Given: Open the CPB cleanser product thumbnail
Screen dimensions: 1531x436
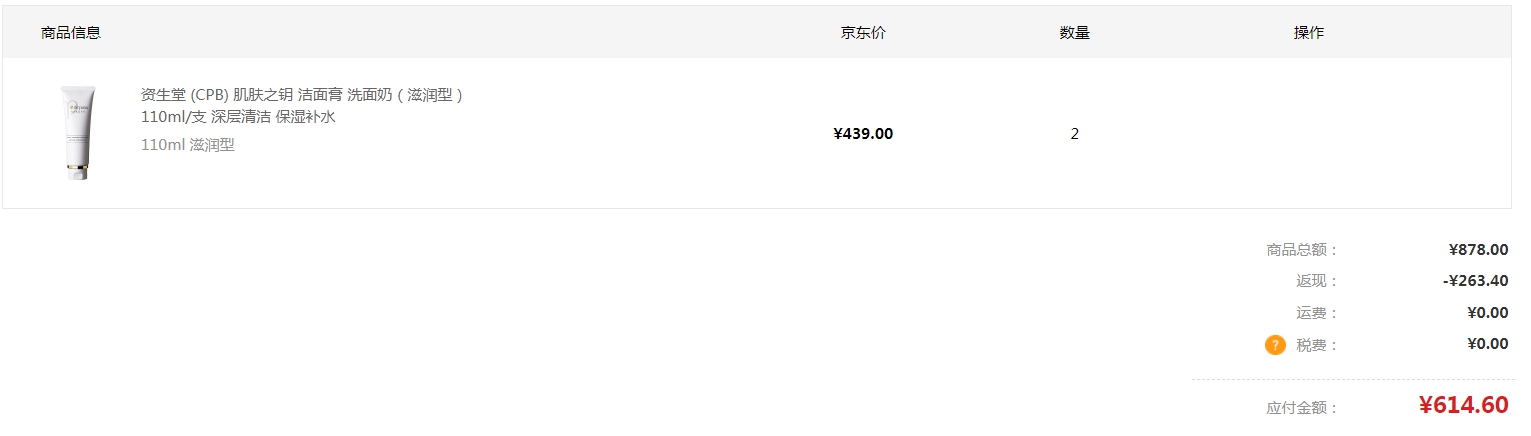Looking at the screenshot, I should [x=77, y=133].
